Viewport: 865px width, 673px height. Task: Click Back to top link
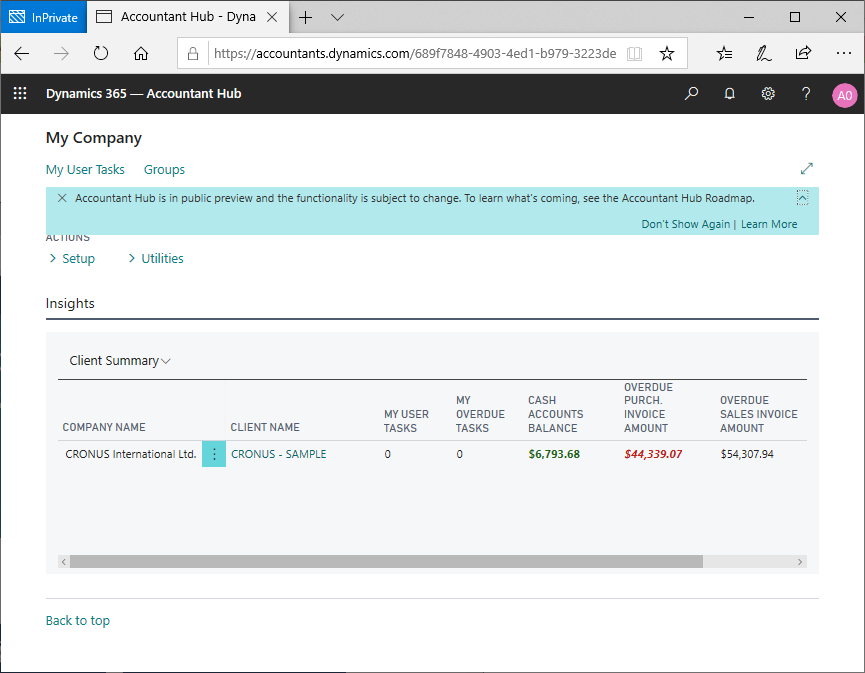[78, 621]
